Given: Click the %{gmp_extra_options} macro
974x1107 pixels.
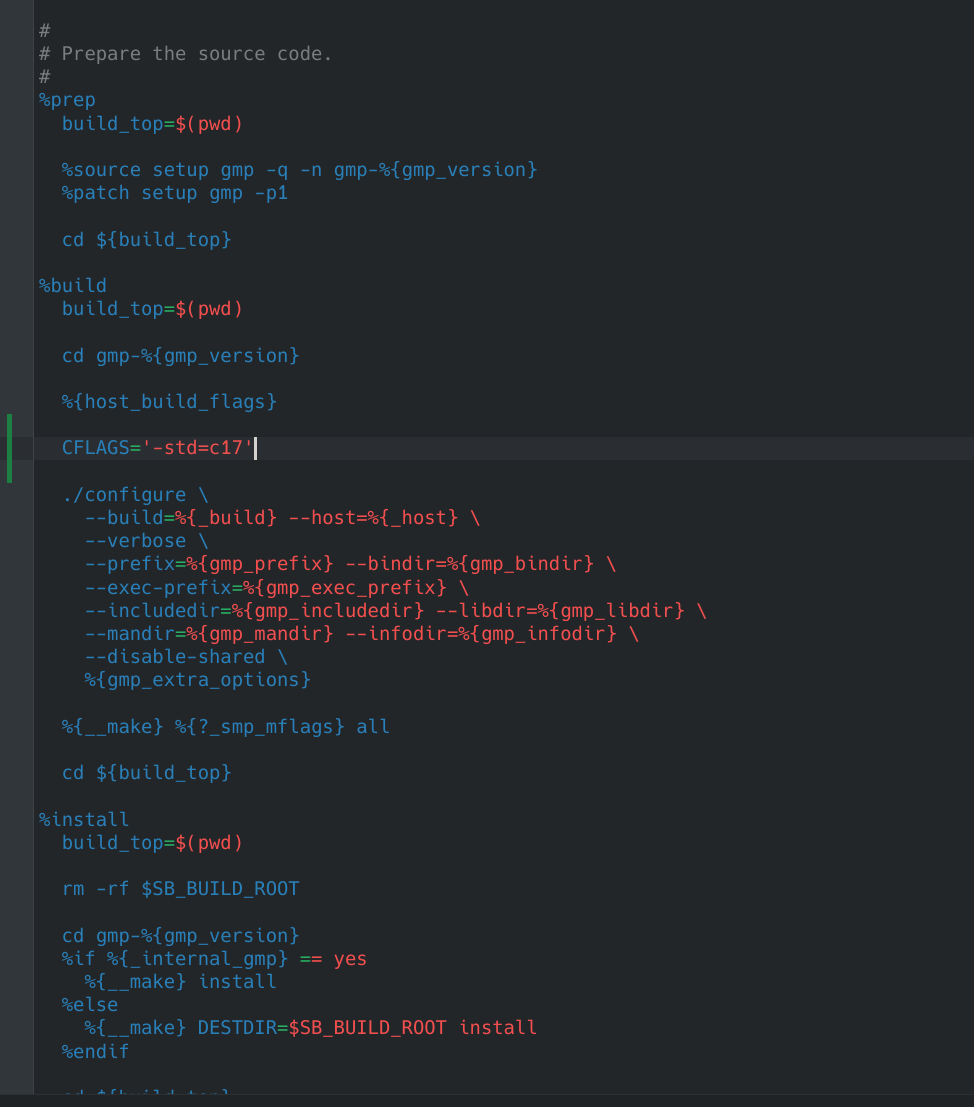Looking at the screenshot, I should tap(198, 680).
